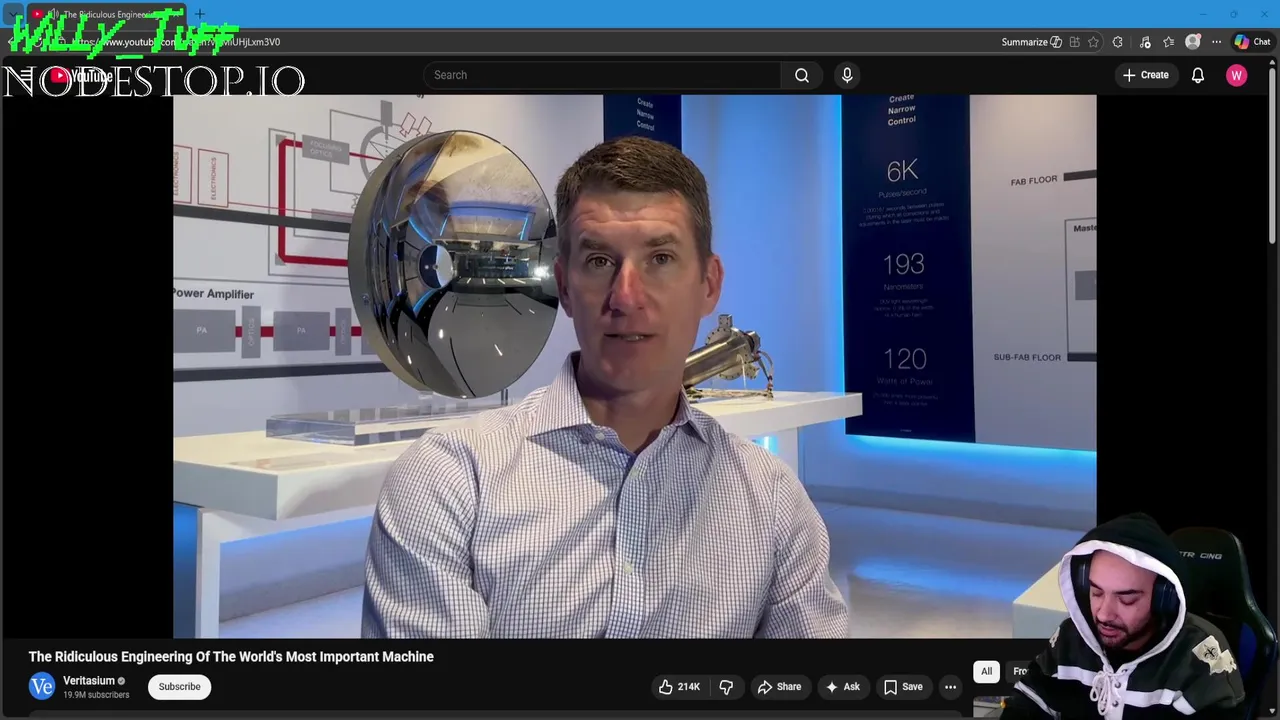Click the video player to pause playback
Image resolution: width=1280 pixels, height=720 pixels.
click(634, 366)
